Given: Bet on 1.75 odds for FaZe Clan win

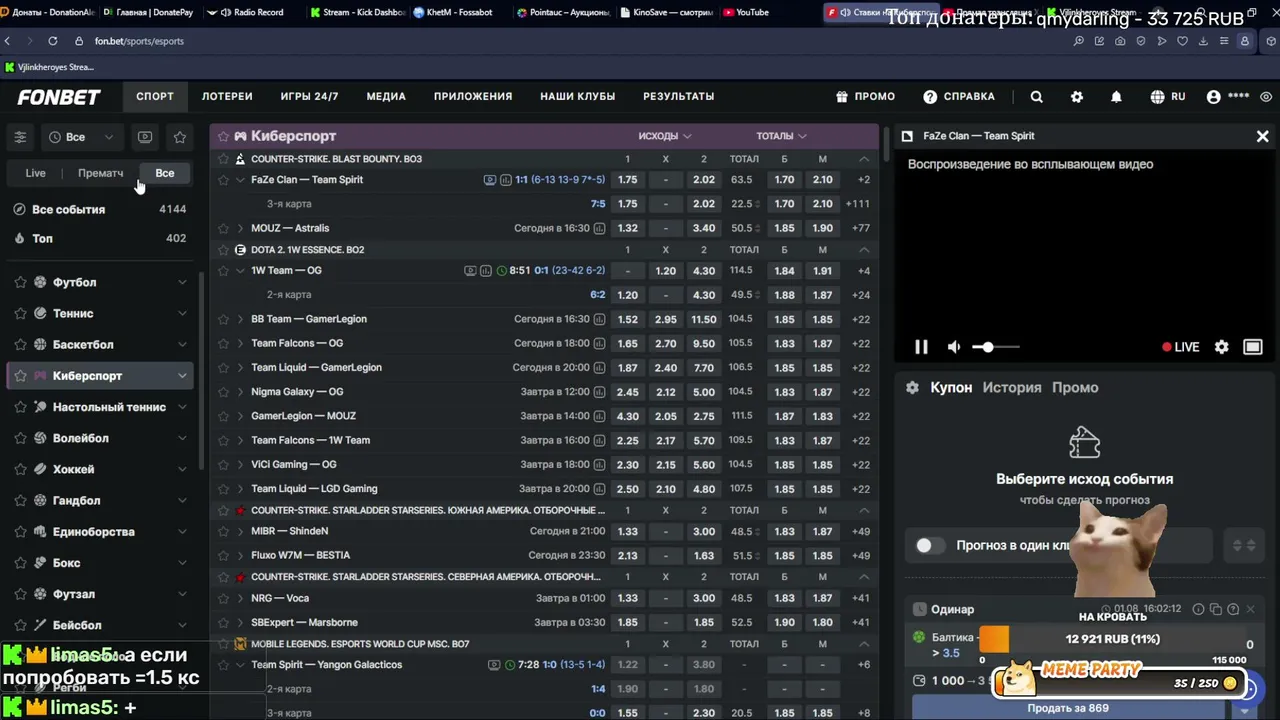Looking at the screenshot, I should (x=628, y=180).
